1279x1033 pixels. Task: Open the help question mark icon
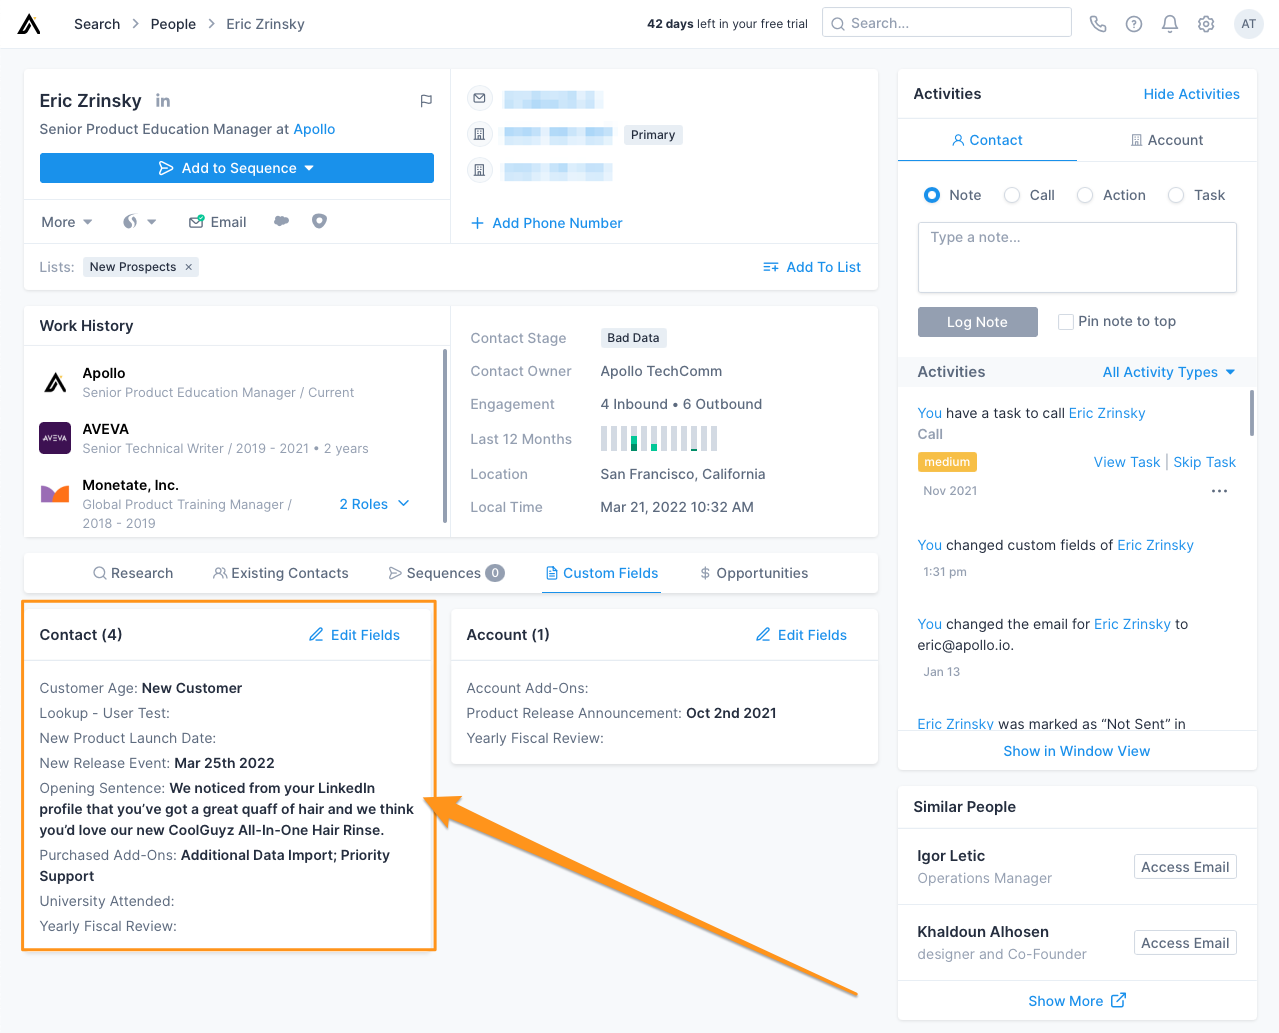(1134, 24)
